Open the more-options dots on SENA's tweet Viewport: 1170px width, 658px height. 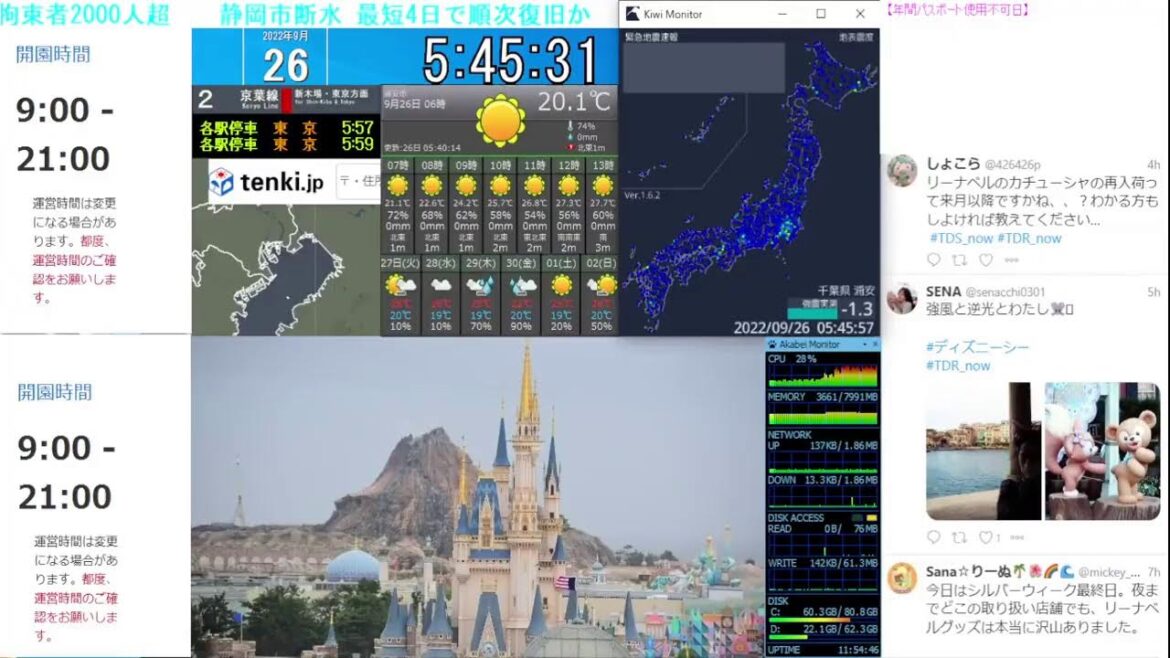point(1017,536)
